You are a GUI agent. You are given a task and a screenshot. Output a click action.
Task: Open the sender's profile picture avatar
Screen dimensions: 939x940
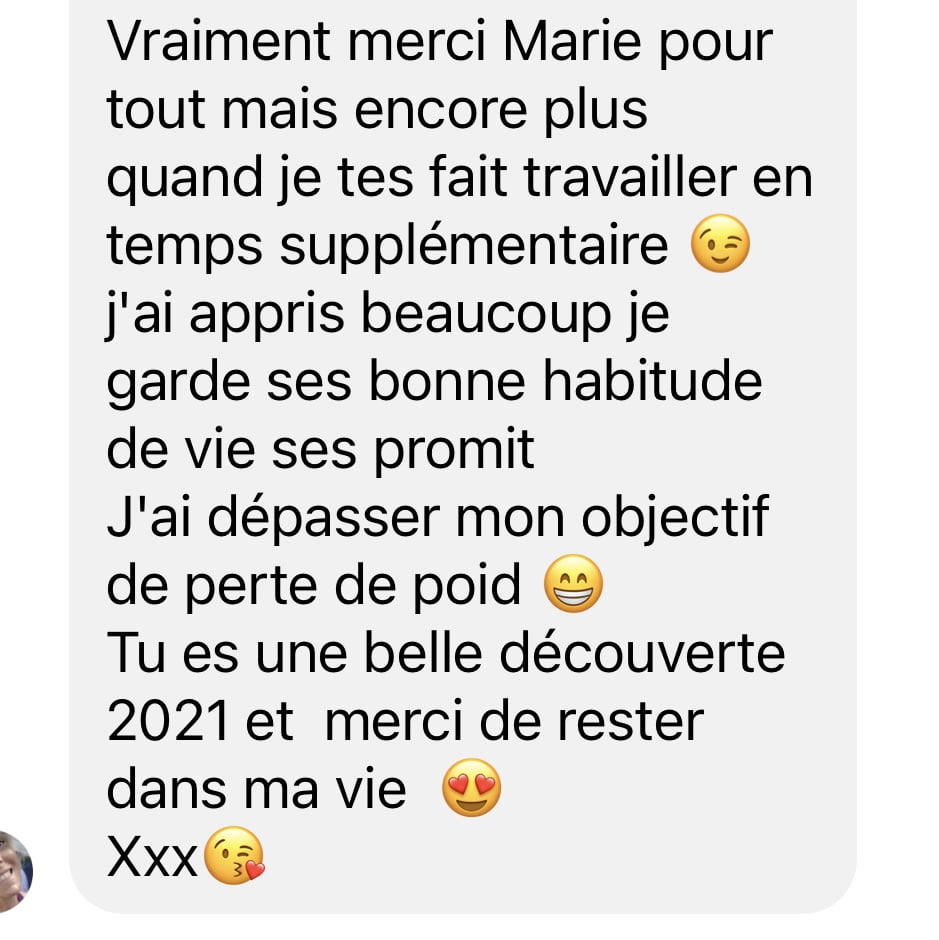tap(13, 872)
